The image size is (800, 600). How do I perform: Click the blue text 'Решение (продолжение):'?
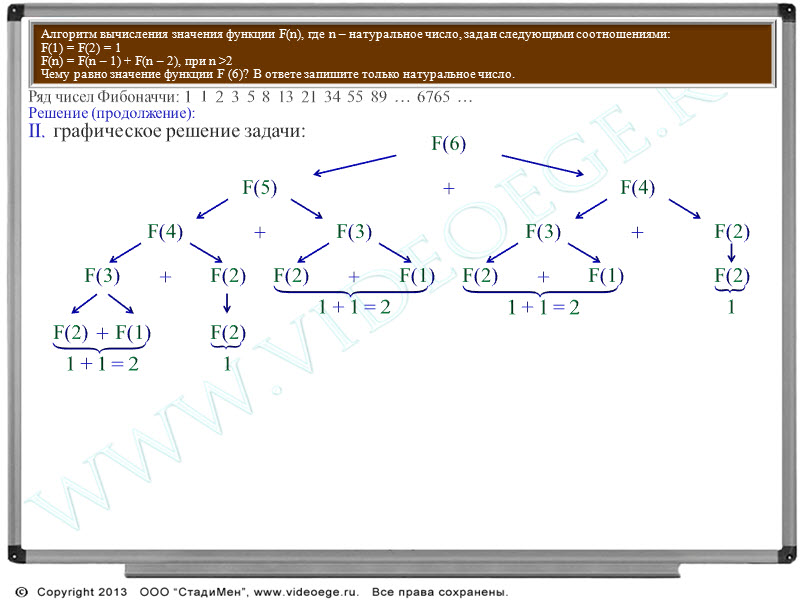pyautogui.click(x=112, y=113)
